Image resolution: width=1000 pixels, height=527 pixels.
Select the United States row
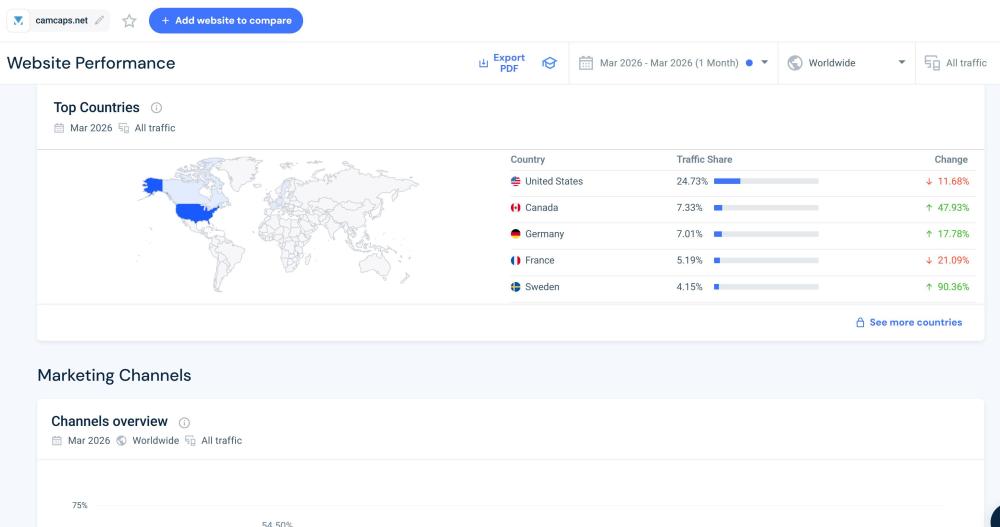(553, 182)
